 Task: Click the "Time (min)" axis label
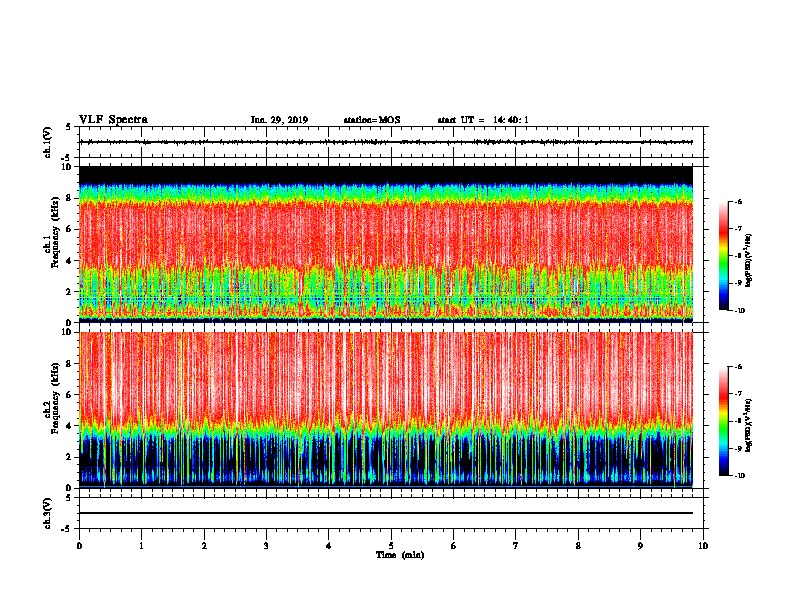[x=400, y=555]
